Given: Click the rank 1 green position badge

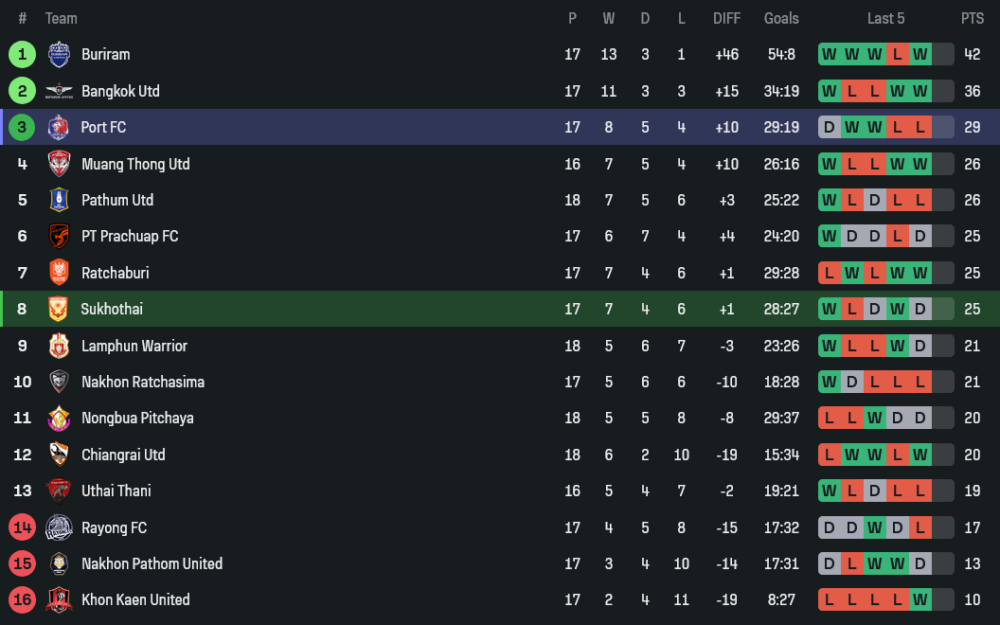Looking at the screenshot, I should point(22,55).
